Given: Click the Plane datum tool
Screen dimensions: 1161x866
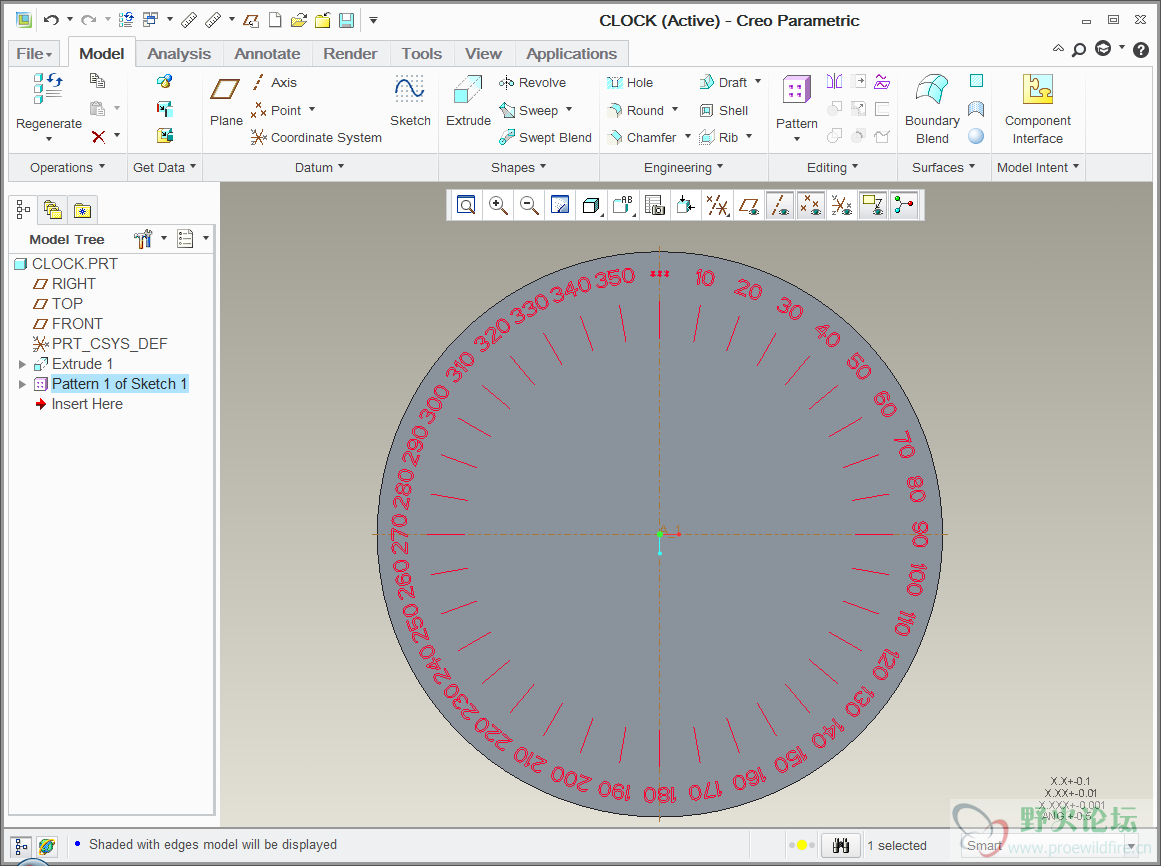Looking at the screenshot, I should (225, 101).
